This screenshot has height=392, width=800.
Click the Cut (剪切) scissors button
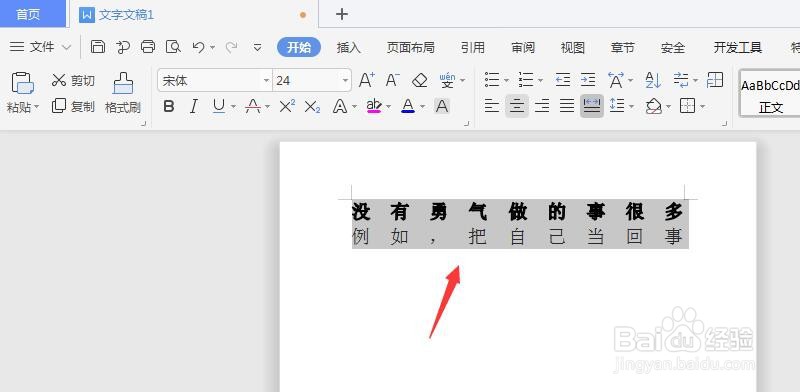click(x=73, y=80)
